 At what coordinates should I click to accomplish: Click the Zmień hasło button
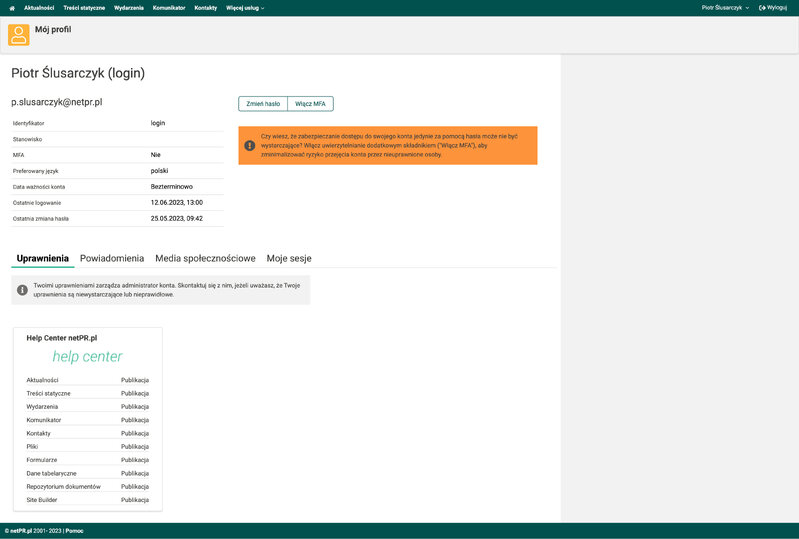pyautogui.click(x=263, y=104)
